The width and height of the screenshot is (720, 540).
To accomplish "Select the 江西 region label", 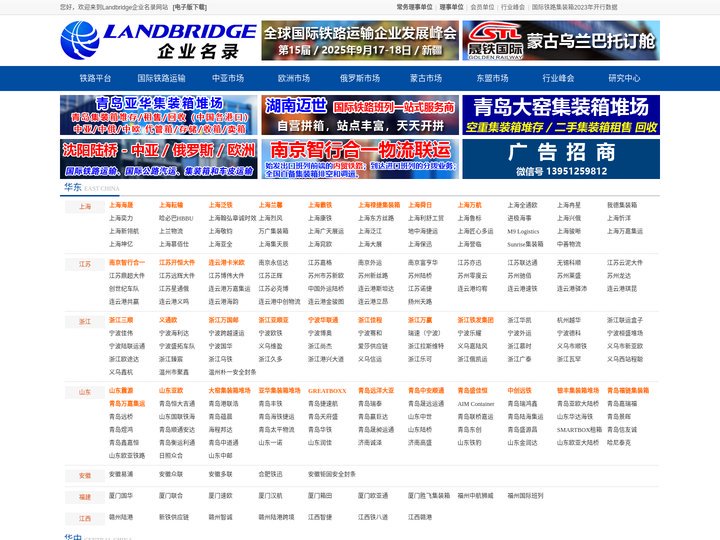I will [85, 518].
